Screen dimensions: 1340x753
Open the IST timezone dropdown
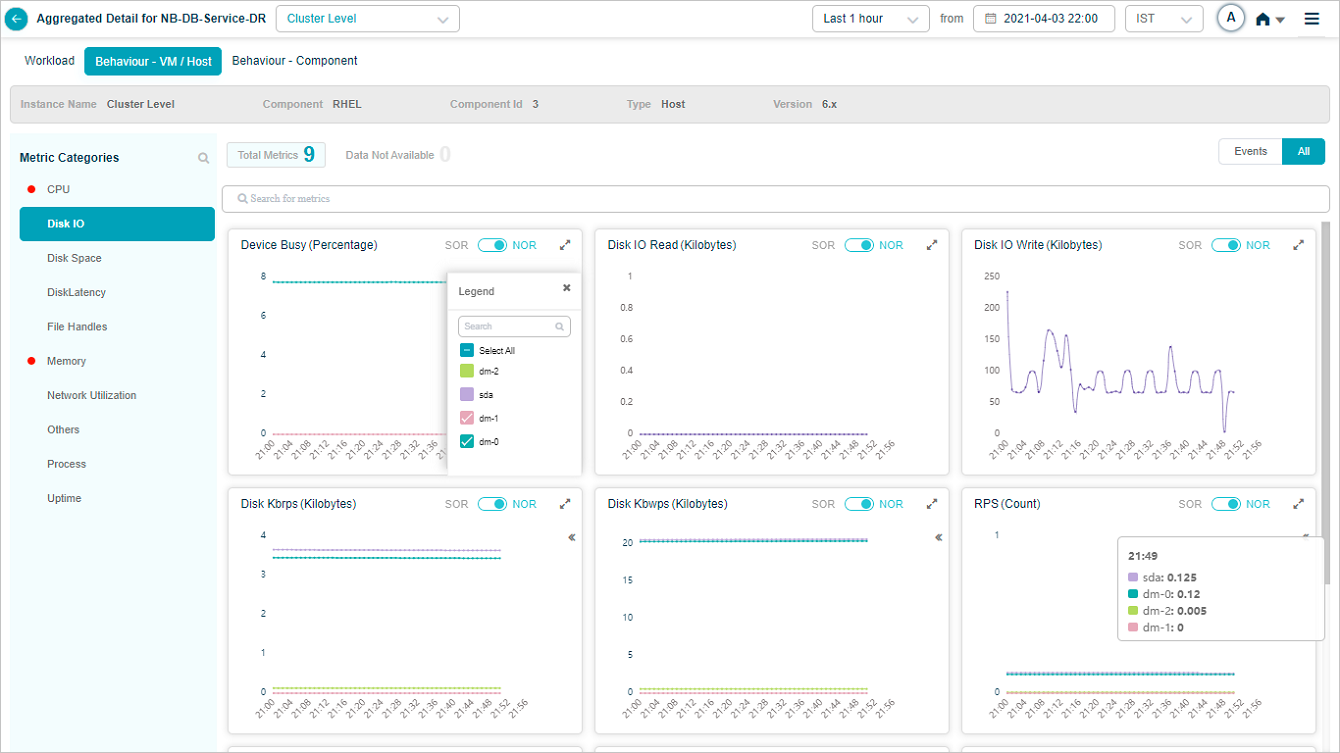[x=1163, y=19]
